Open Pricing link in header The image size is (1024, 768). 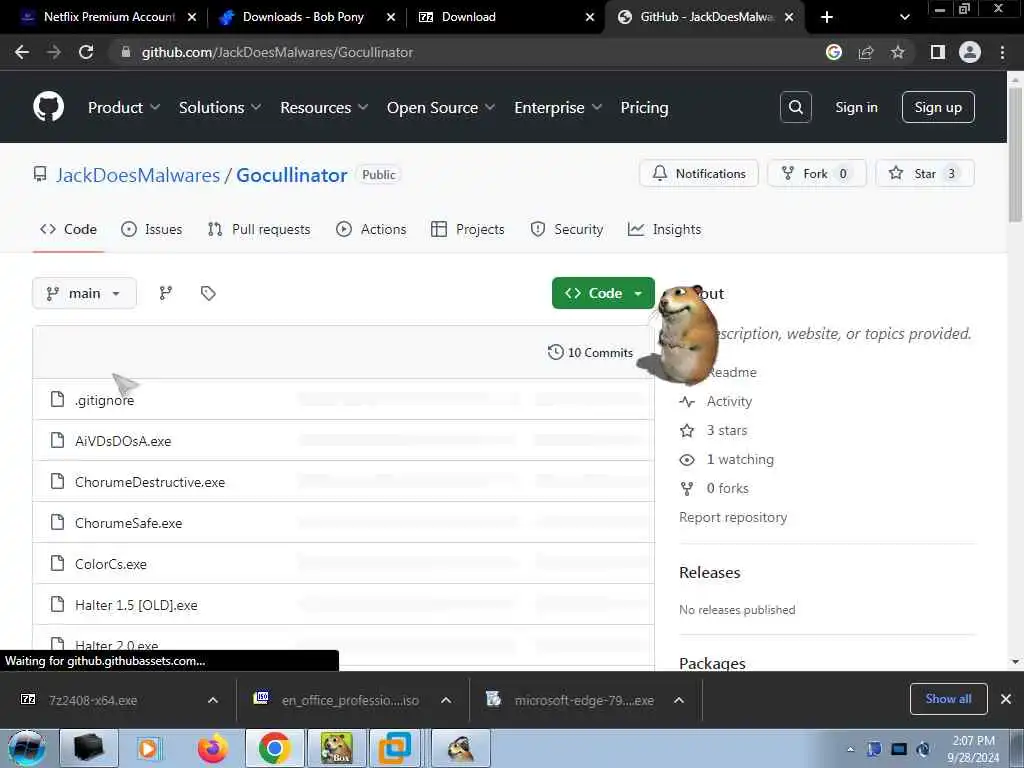pos(644,108)
